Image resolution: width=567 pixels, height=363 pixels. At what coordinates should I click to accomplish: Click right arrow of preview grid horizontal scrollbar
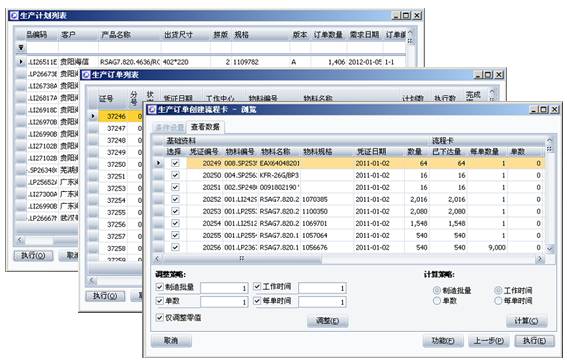pos(540,259)
